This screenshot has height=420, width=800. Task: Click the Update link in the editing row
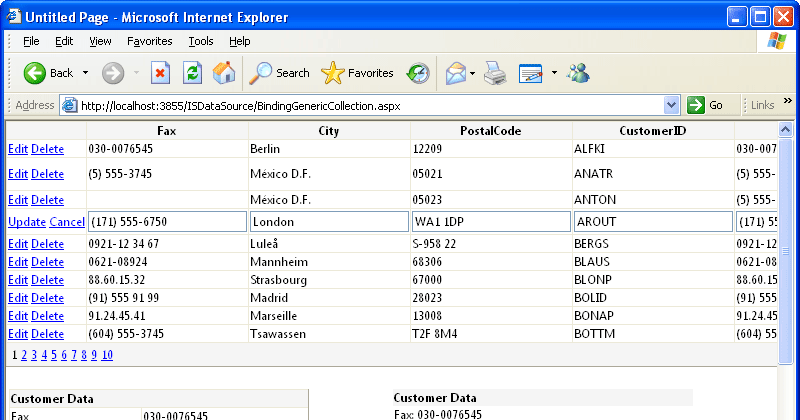point(26,222)
